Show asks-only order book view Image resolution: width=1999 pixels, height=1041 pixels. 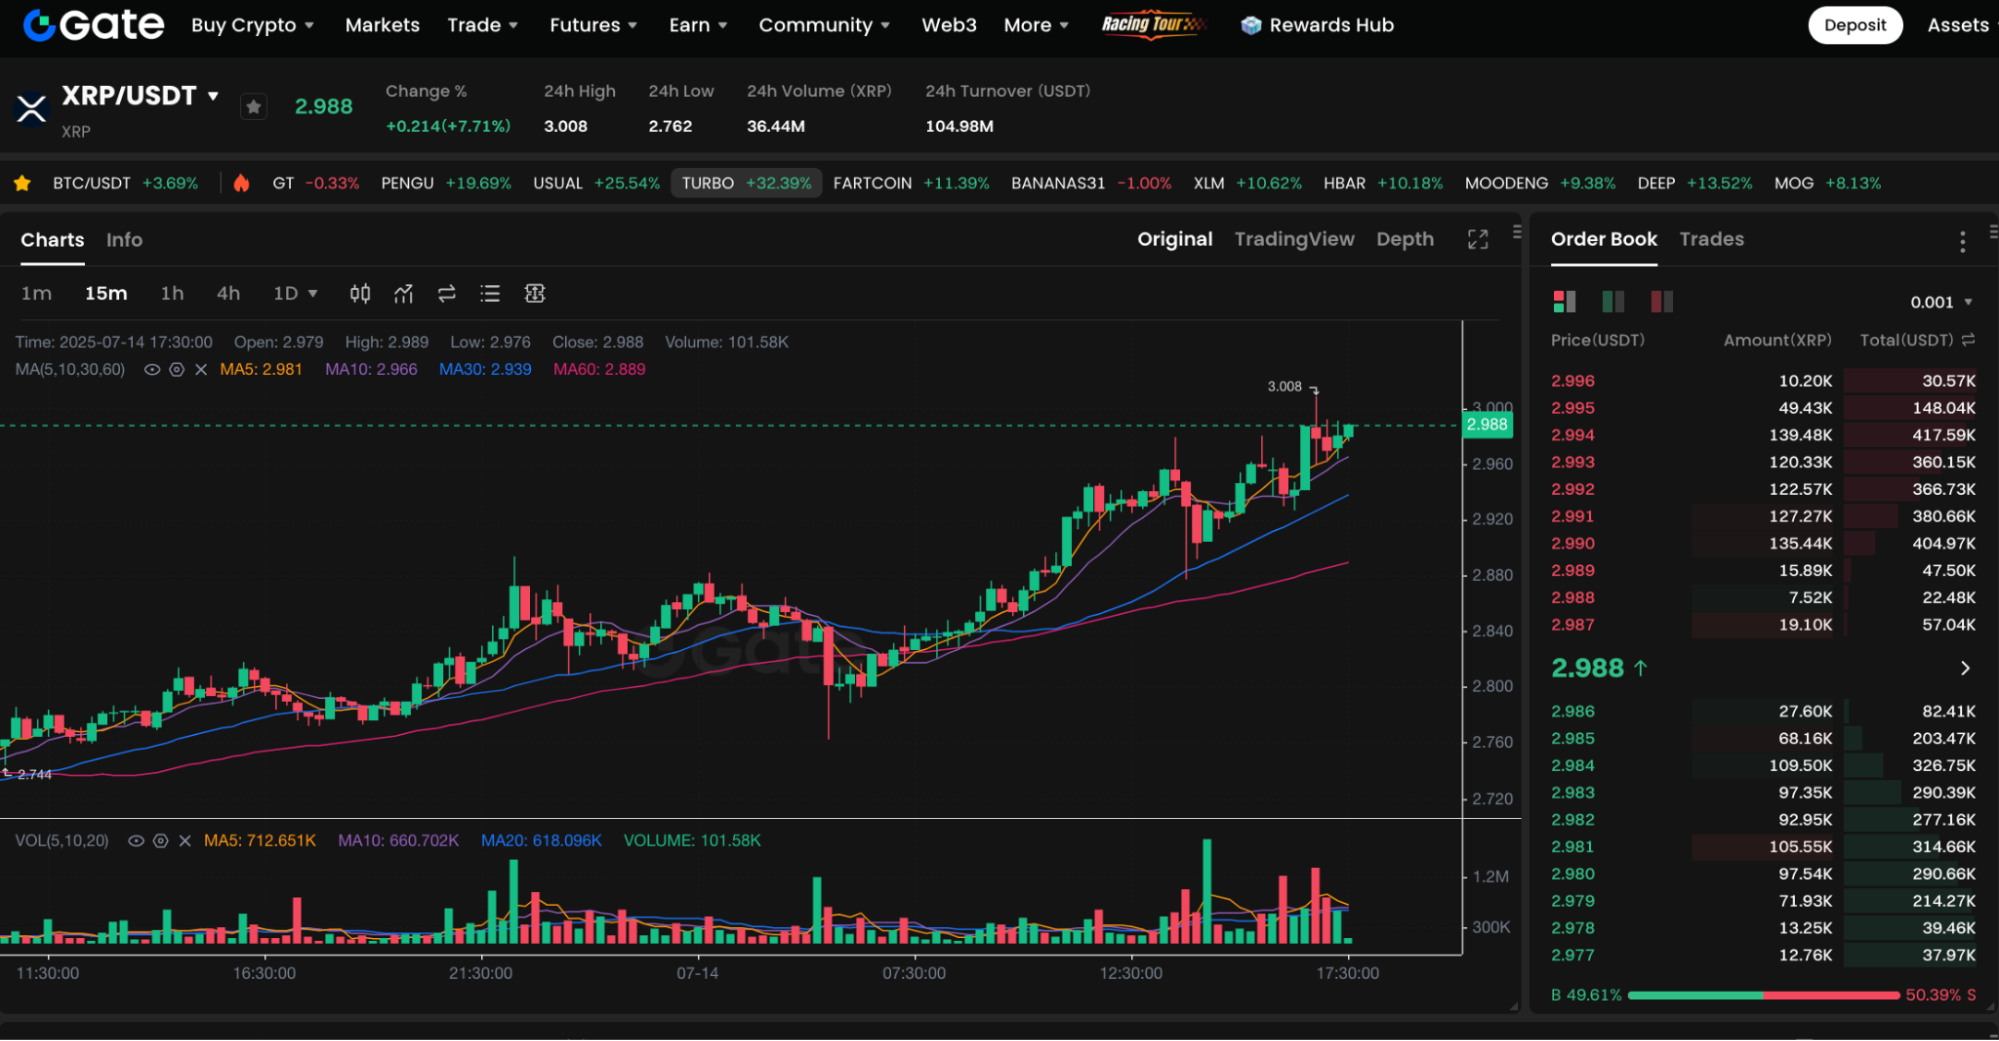pyautogui.click(x=1662, y=301)
